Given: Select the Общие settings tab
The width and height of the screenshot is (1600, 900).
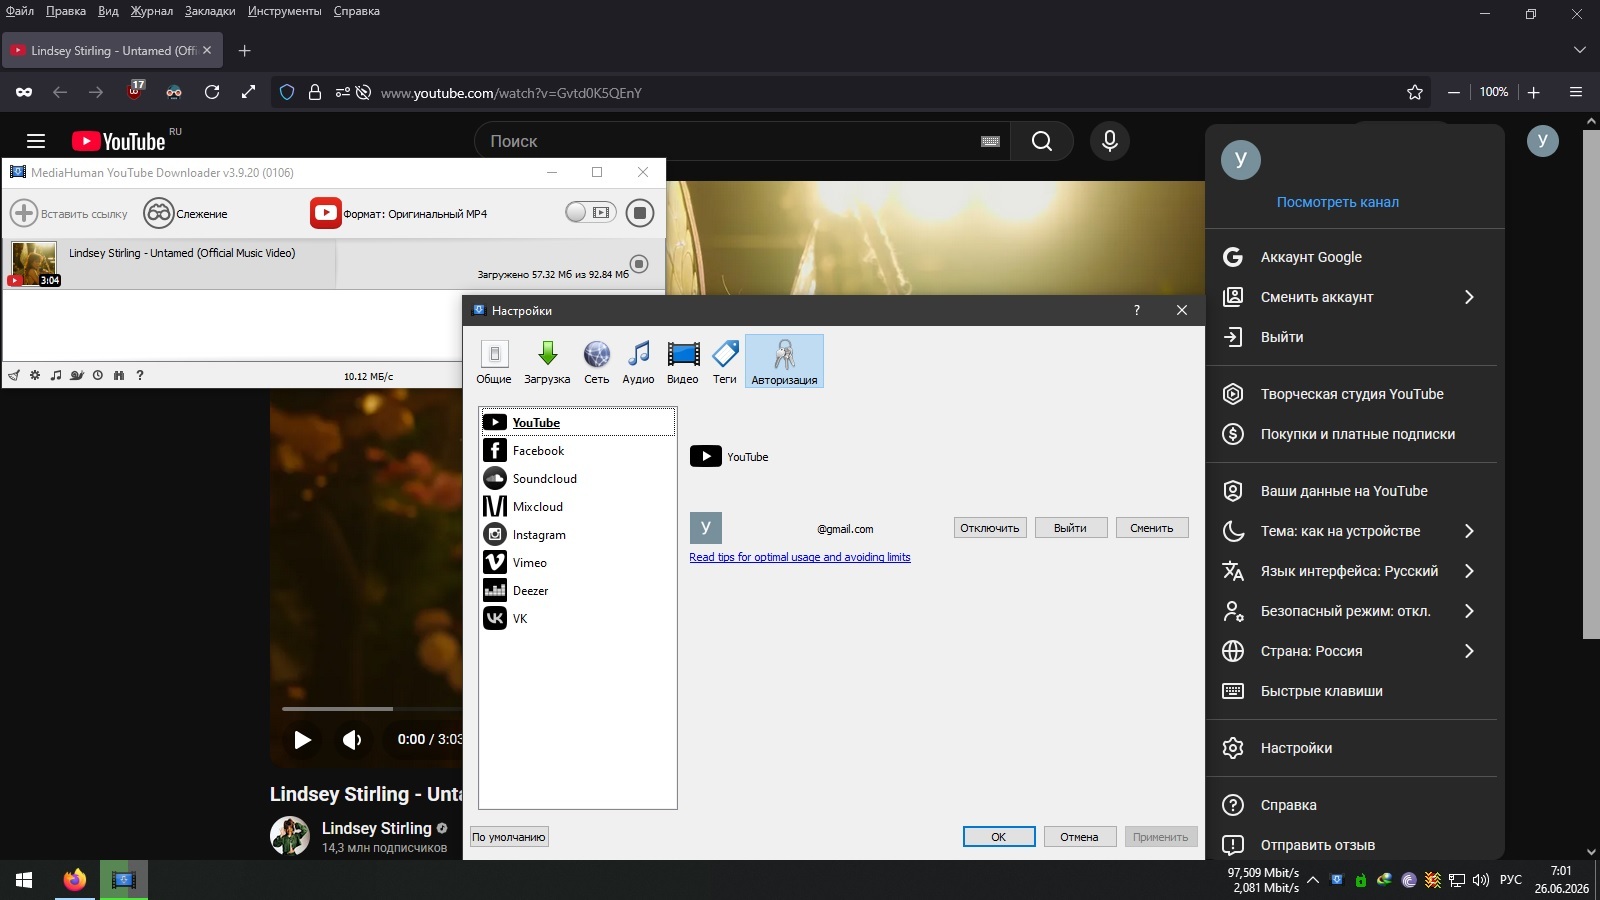Looking at the screenshot, I should (x=494, y=361).
